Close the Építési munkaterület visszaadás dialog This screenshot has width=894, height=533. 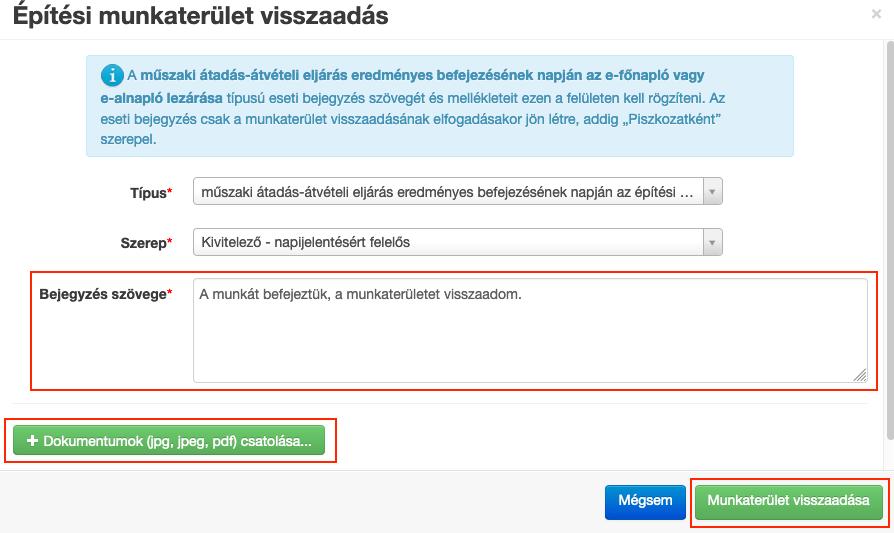(x=876, y=14)
